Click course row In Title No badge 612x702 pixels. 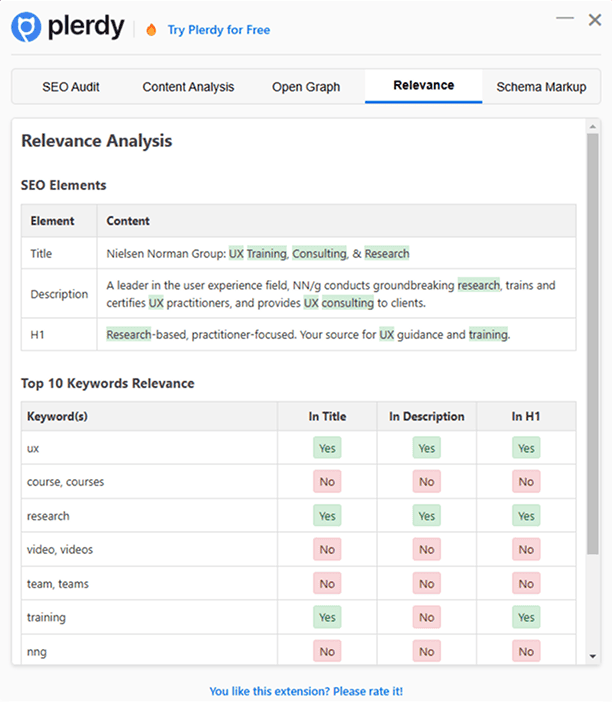click(x=327, y=482)
